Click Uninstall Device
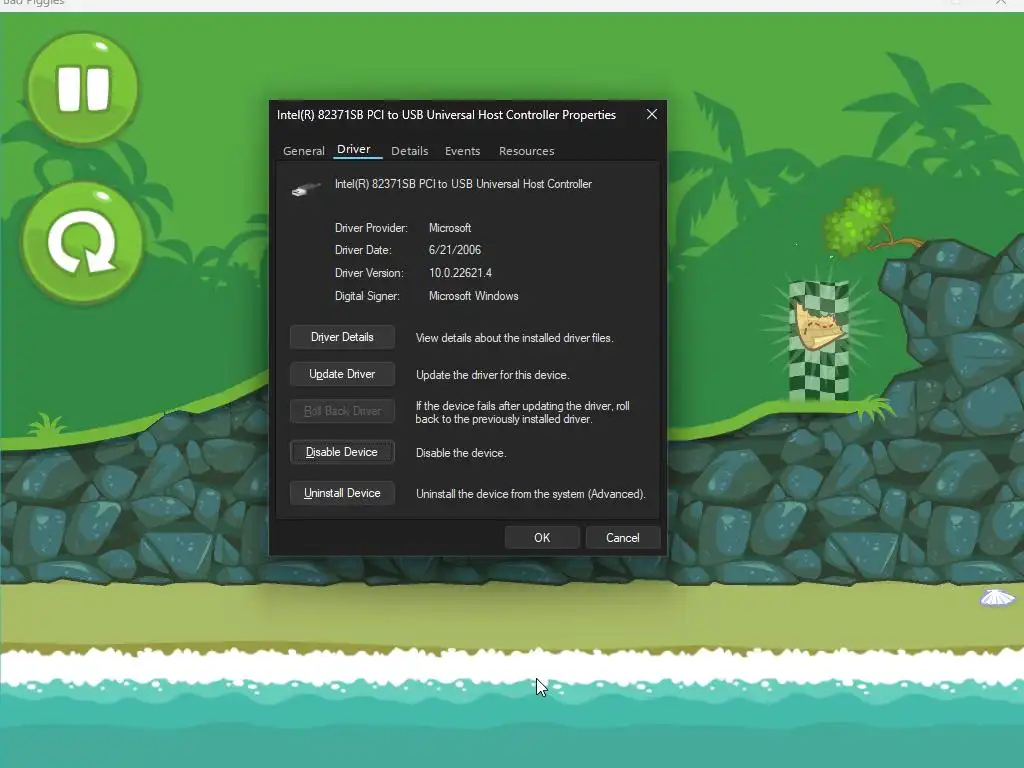This screenshot has height=768, width=1024. pos(342,493)
